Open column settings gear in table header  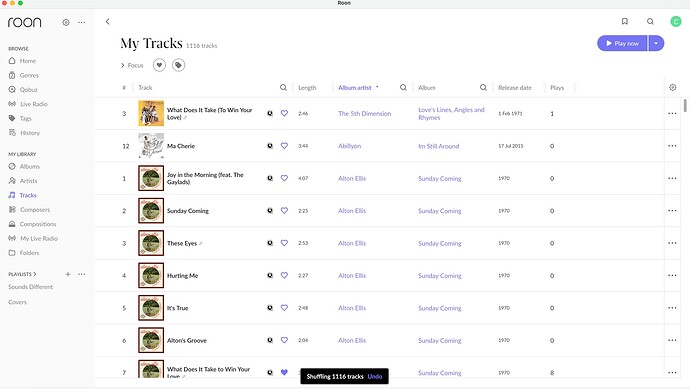672,88
